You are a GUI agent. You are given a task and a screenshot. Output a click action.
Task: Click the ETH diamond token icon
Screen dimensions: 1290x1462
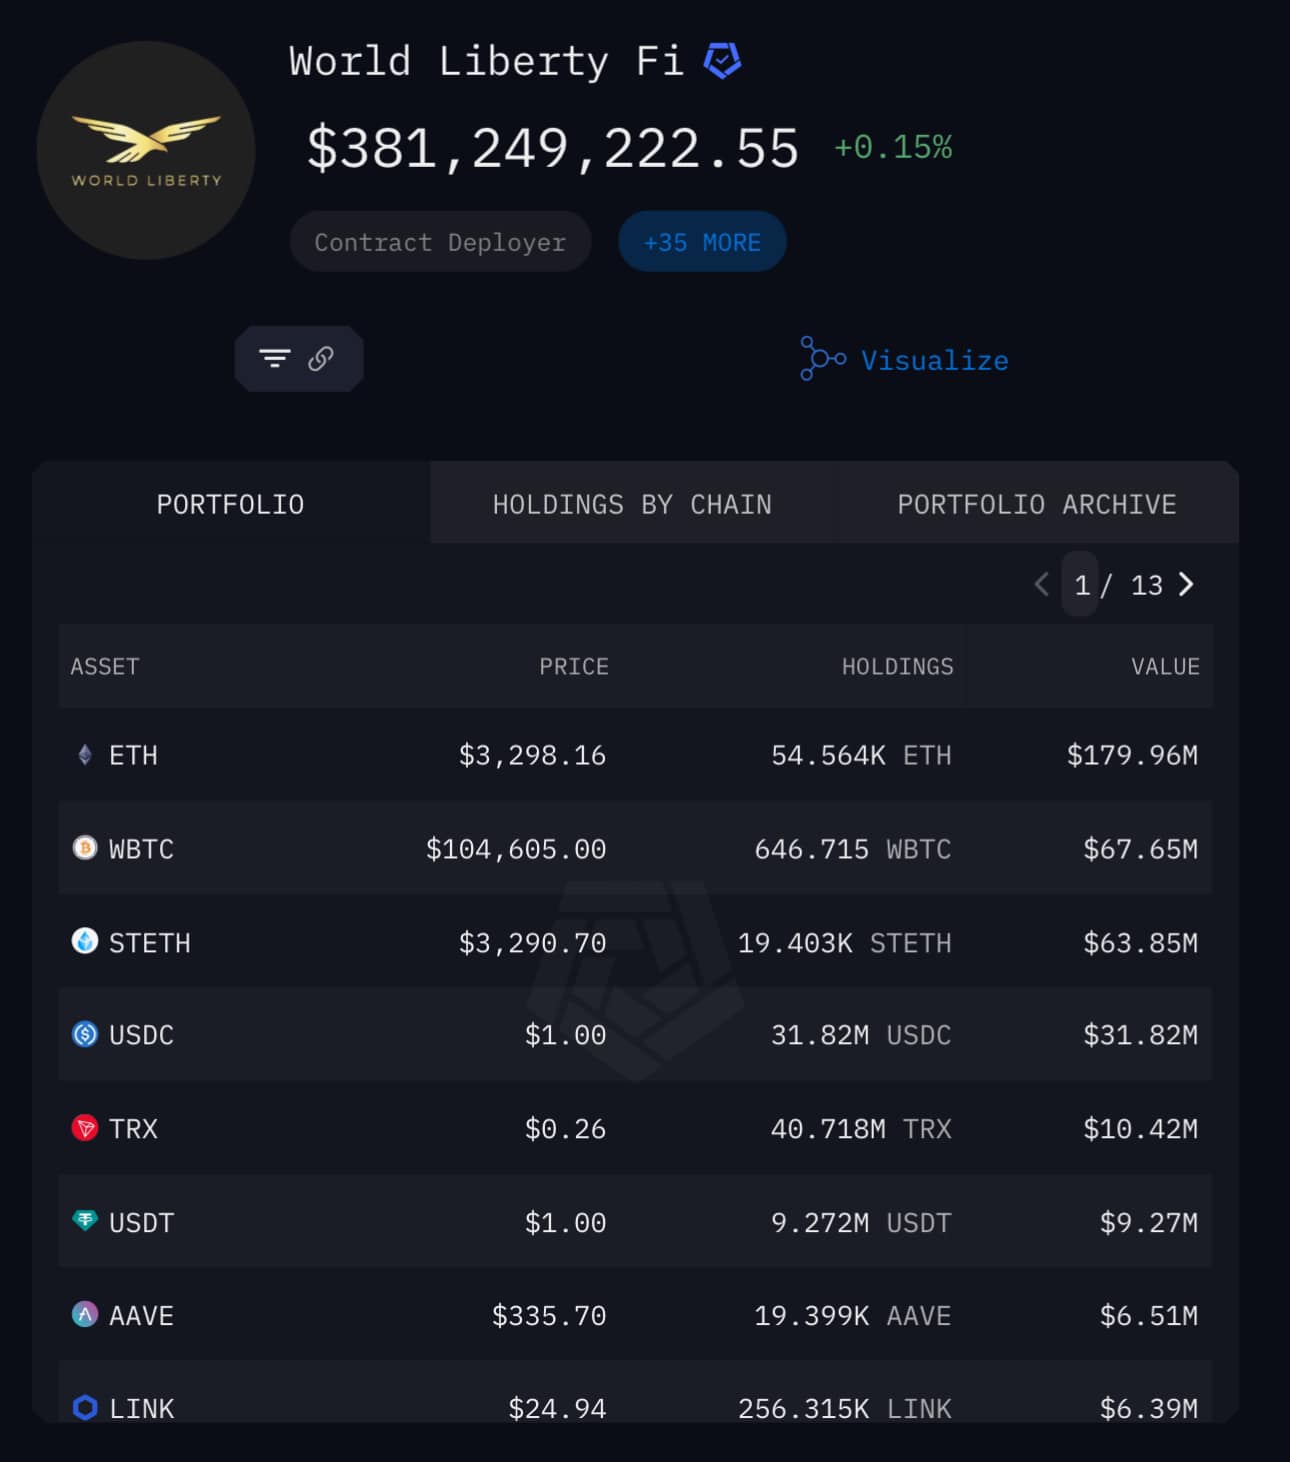pyautogui.click(x=85, y=755)
